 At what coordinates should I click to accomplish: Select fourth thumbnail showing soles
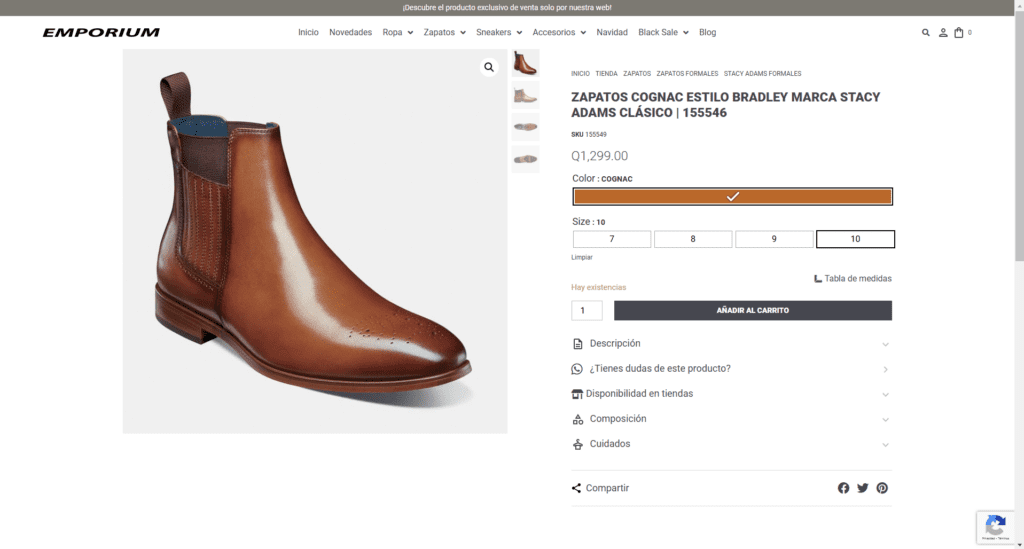tap(525, 159)
